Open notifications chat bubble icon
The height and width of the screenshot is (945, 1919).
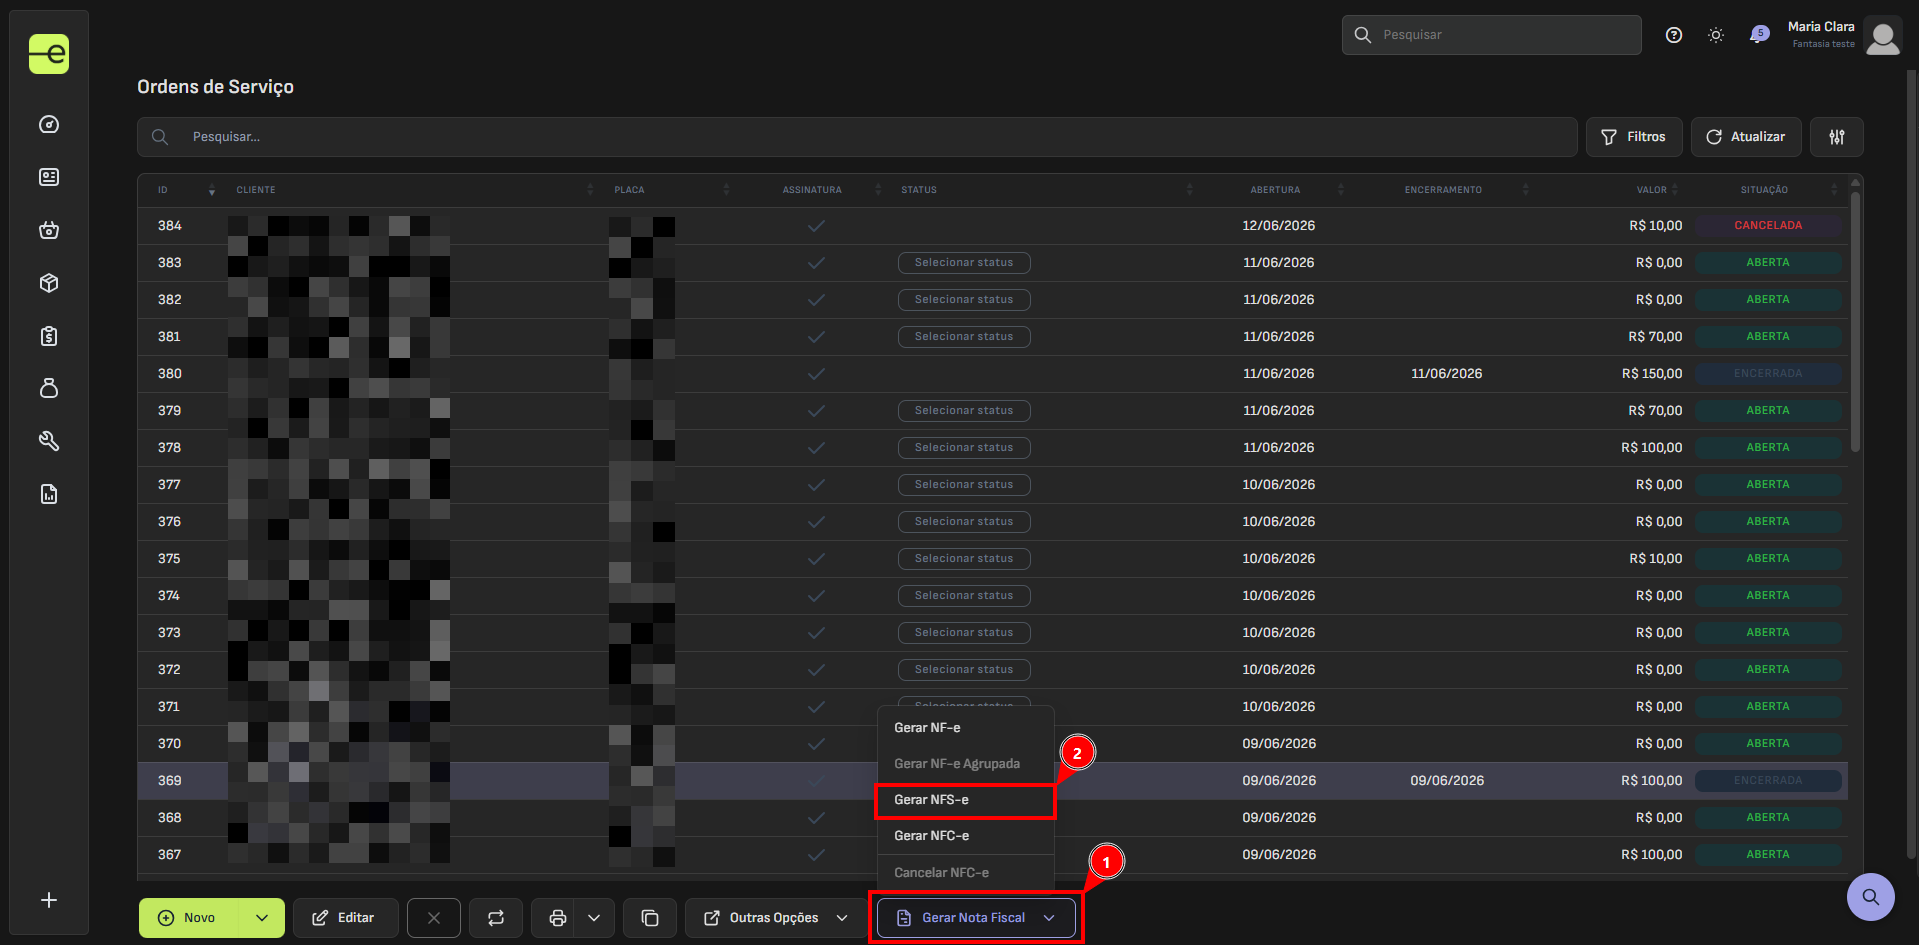coord(1758,35)
